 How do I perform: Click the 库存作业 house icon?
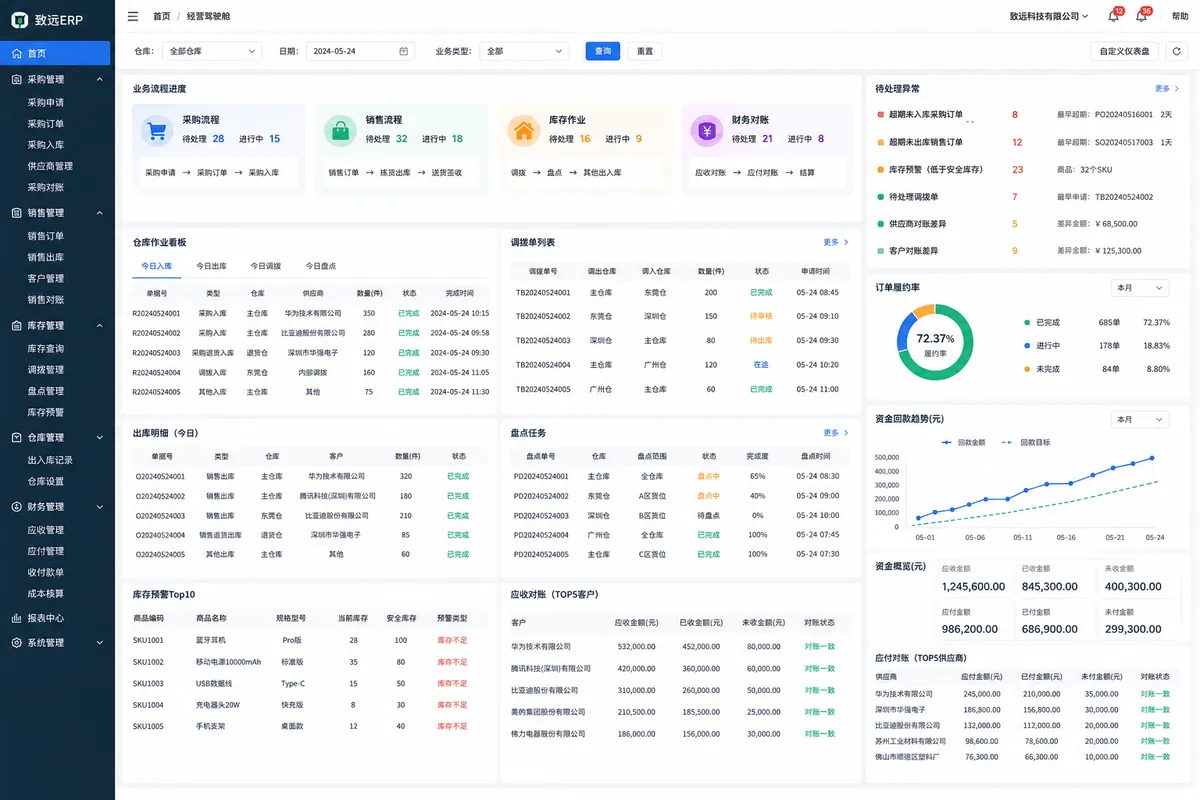click(x=523, y=130)
